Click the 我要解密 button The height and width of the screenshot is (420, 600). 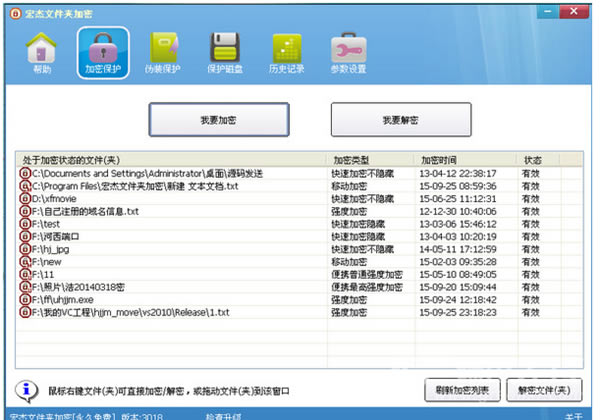coord(401,120)
